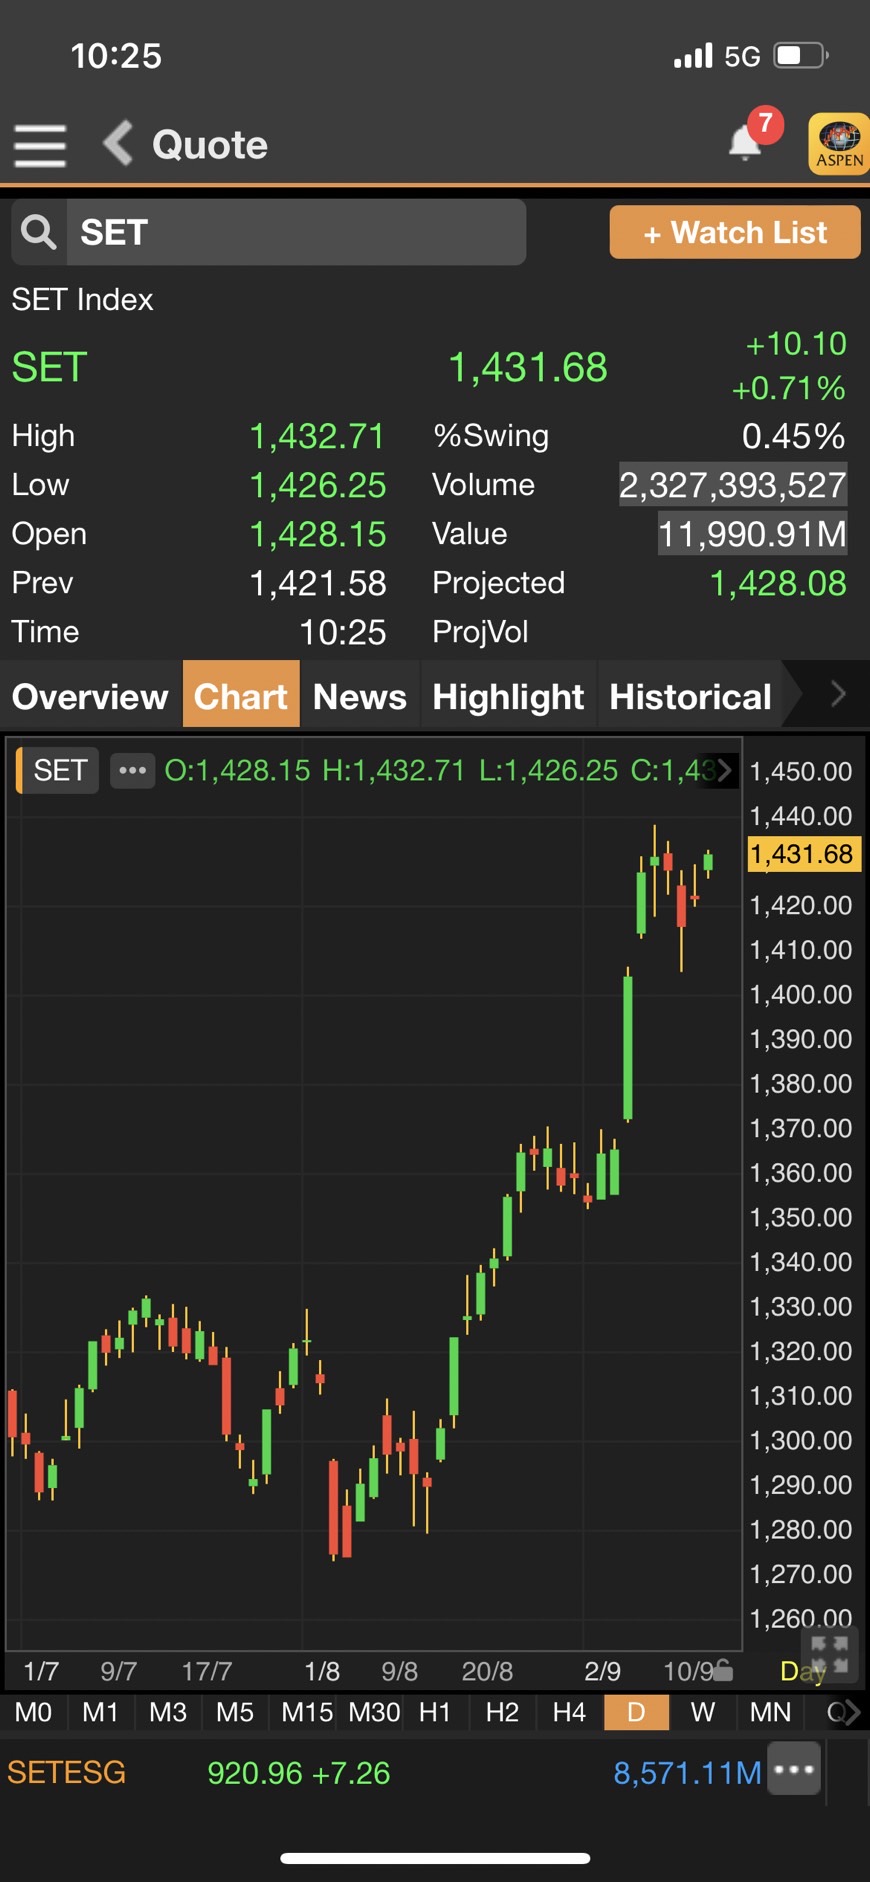Add SET to Watch List
Screen dimensions: 870x1882
[x=735, y=232]
